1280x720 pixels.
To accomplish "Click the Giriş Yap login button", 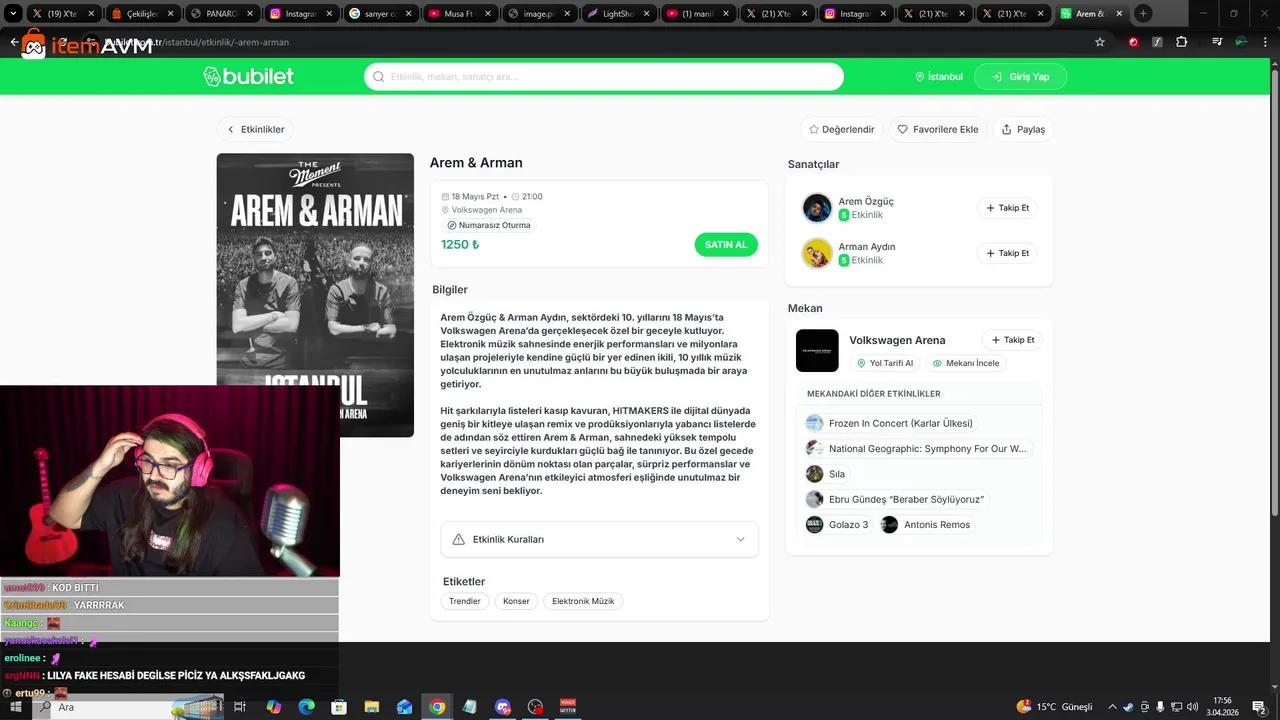I will coord(1020,77).
